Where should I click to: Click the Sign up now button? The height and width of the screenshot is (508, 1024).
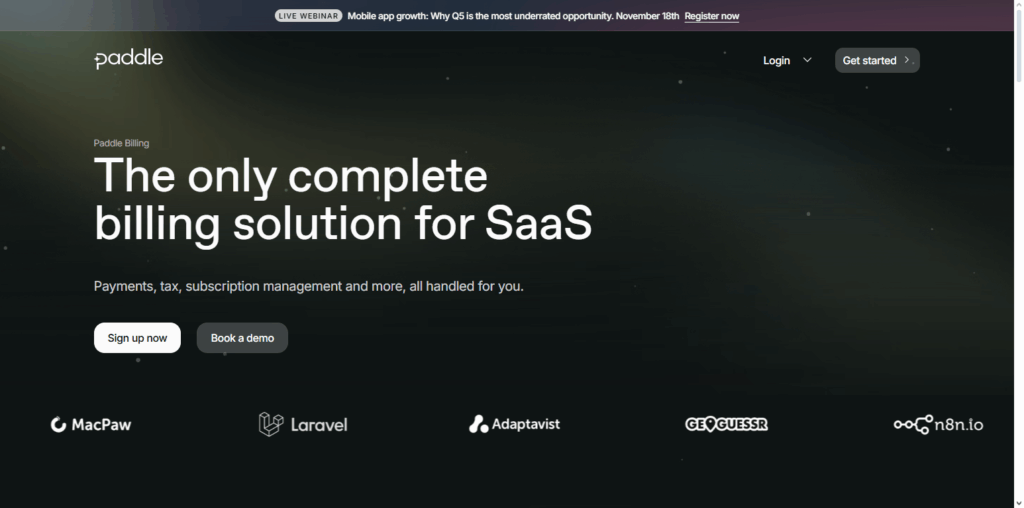[137, 338]
